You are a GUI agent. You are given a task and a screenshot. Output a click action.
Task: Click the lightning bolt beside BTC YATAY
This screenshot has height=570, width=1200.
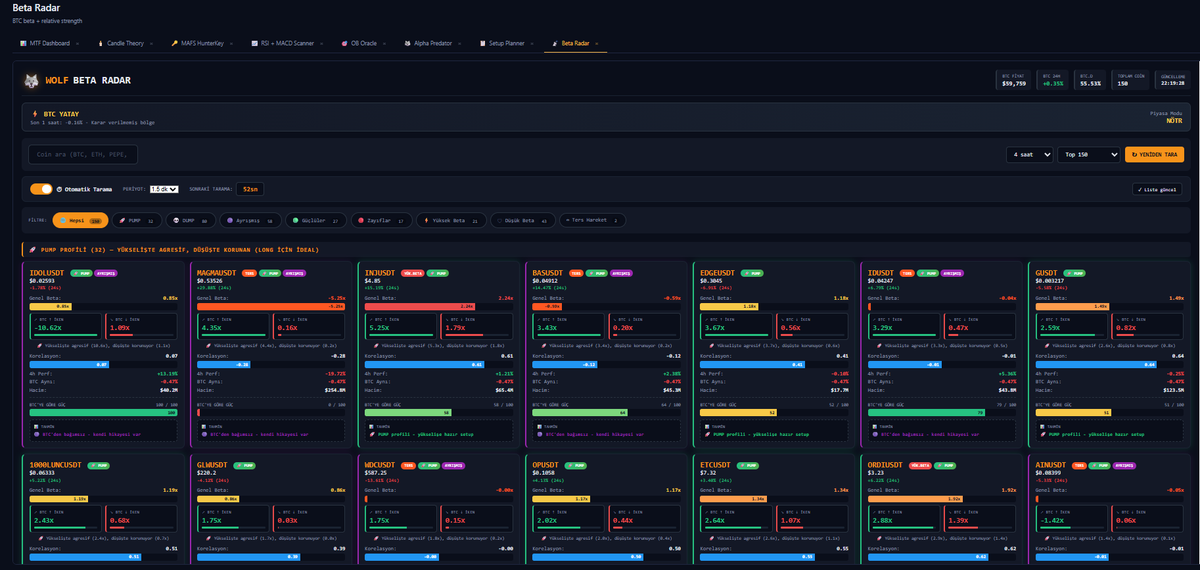pyautogui.click(x=37, y=115)
